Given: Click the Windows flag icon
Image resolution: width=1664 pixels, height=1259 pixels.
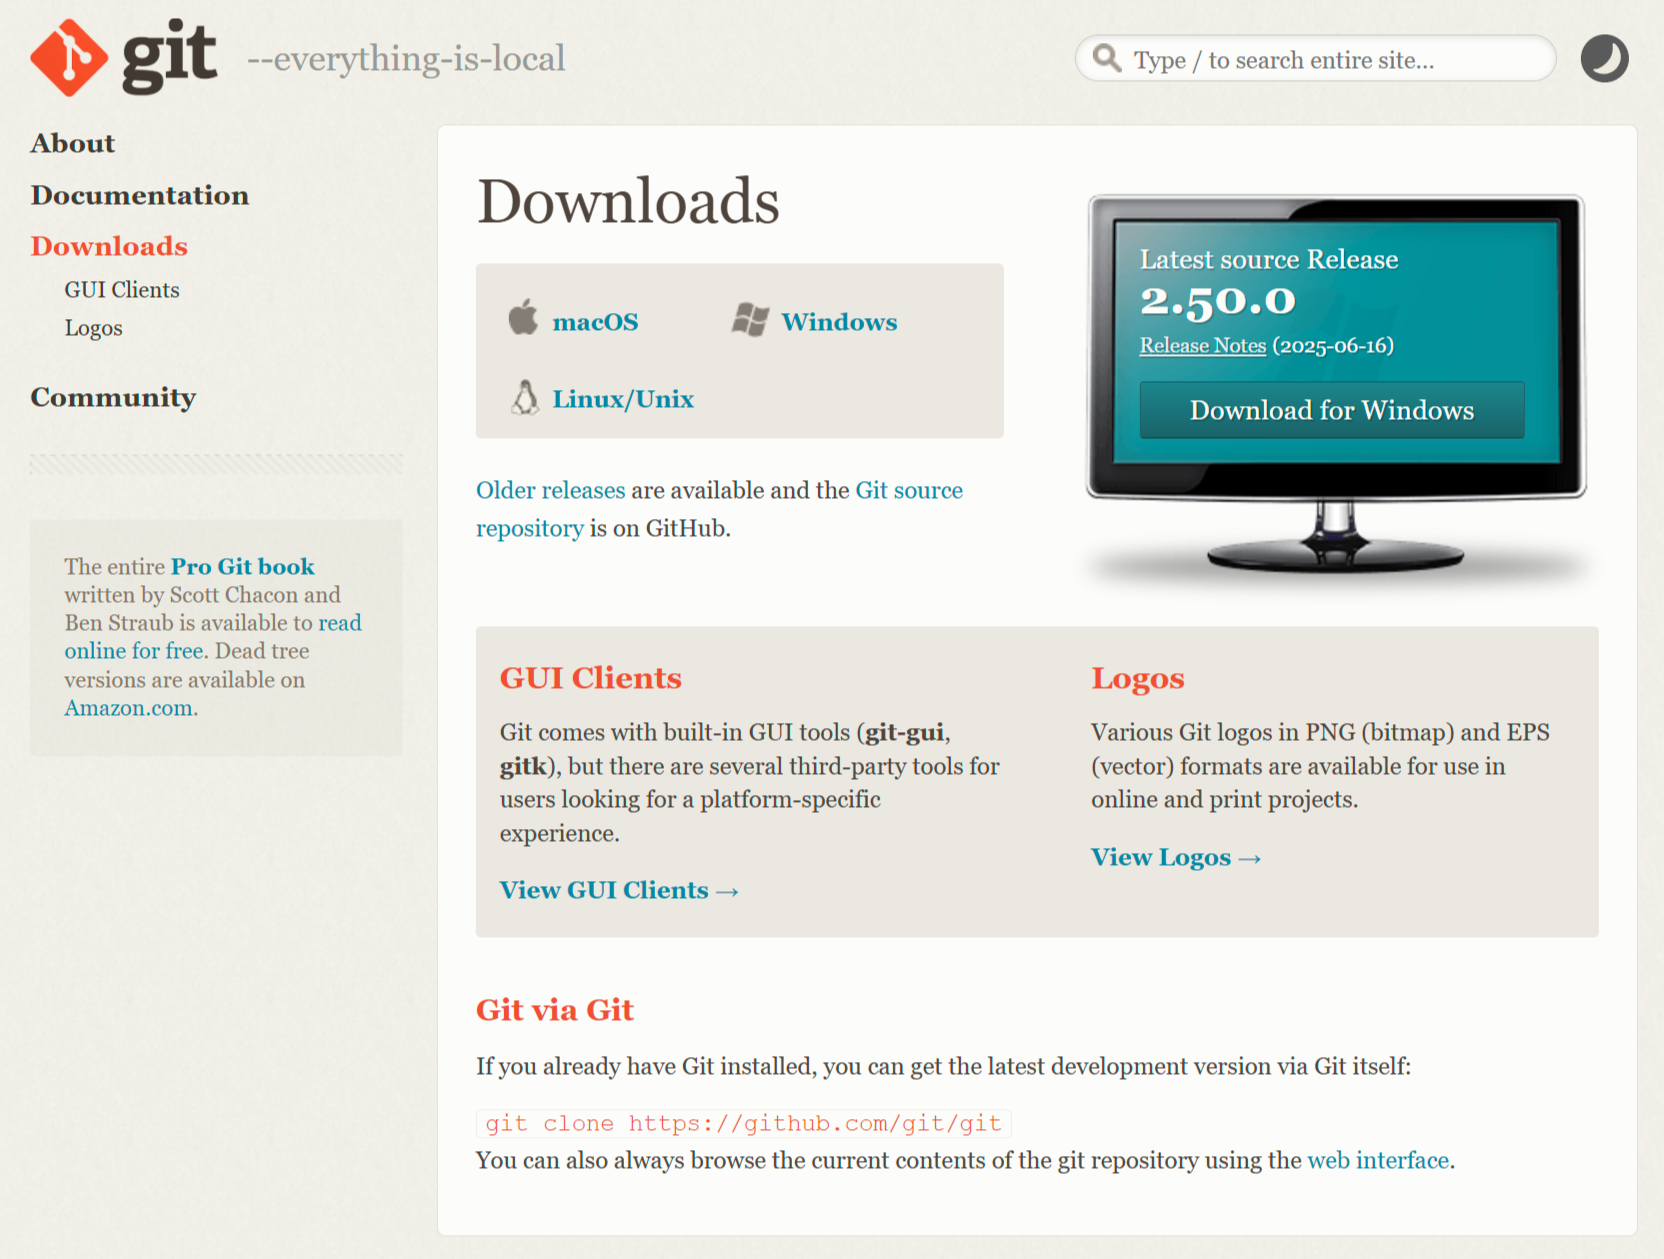Looking at the screenshot, I should click(x=750, y=320).
